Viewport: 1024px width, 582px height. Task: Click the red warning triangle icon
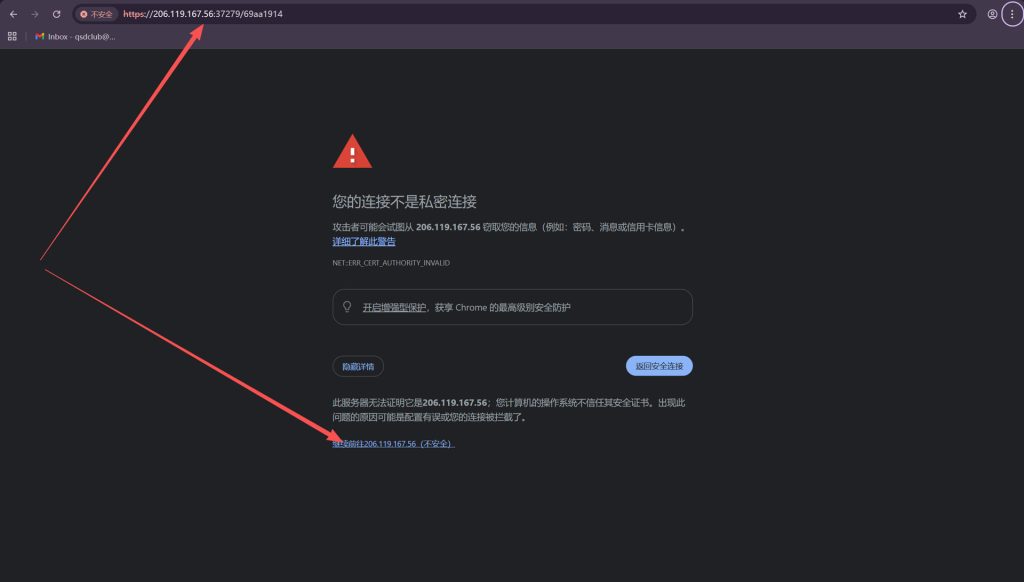tap(352, 152)
